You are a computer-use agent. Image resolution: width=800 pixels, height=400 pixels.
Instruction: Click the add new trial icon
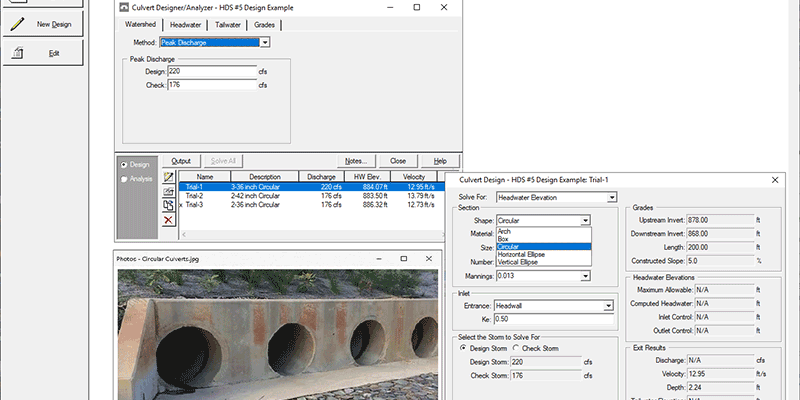(168, 177)
